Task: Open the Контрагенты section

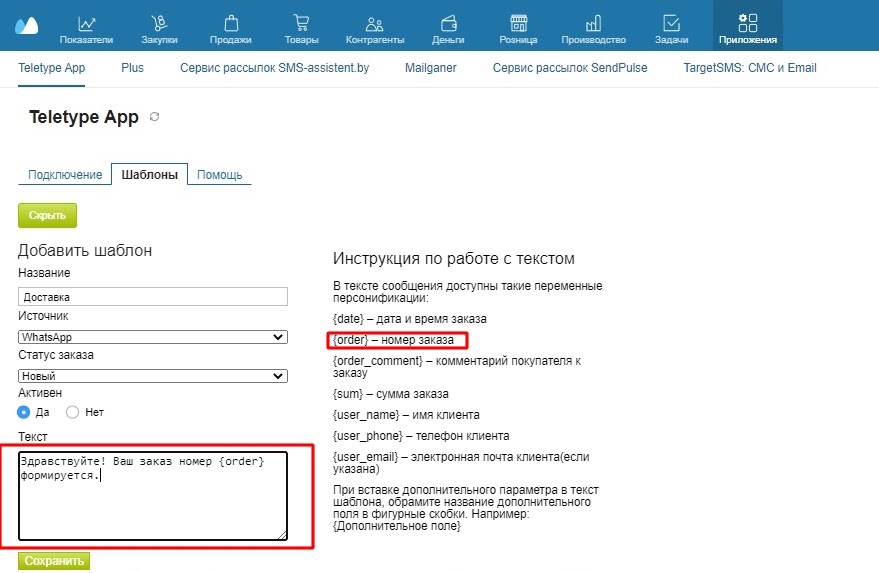Action: (x=374, y=30)
